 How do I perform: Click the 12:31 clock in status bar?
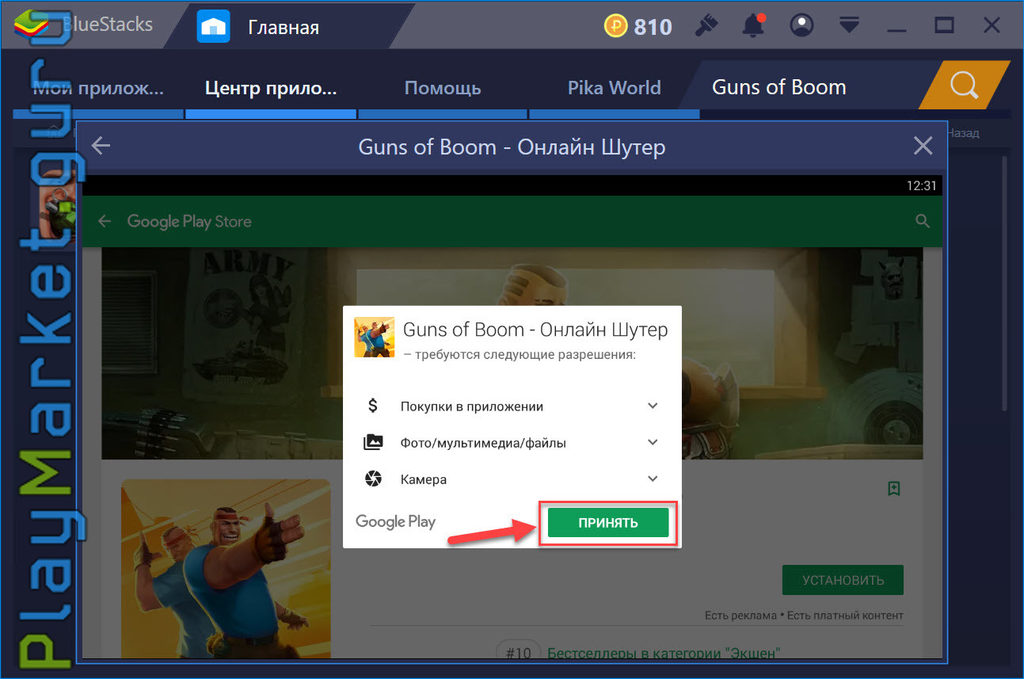(921, 185)
